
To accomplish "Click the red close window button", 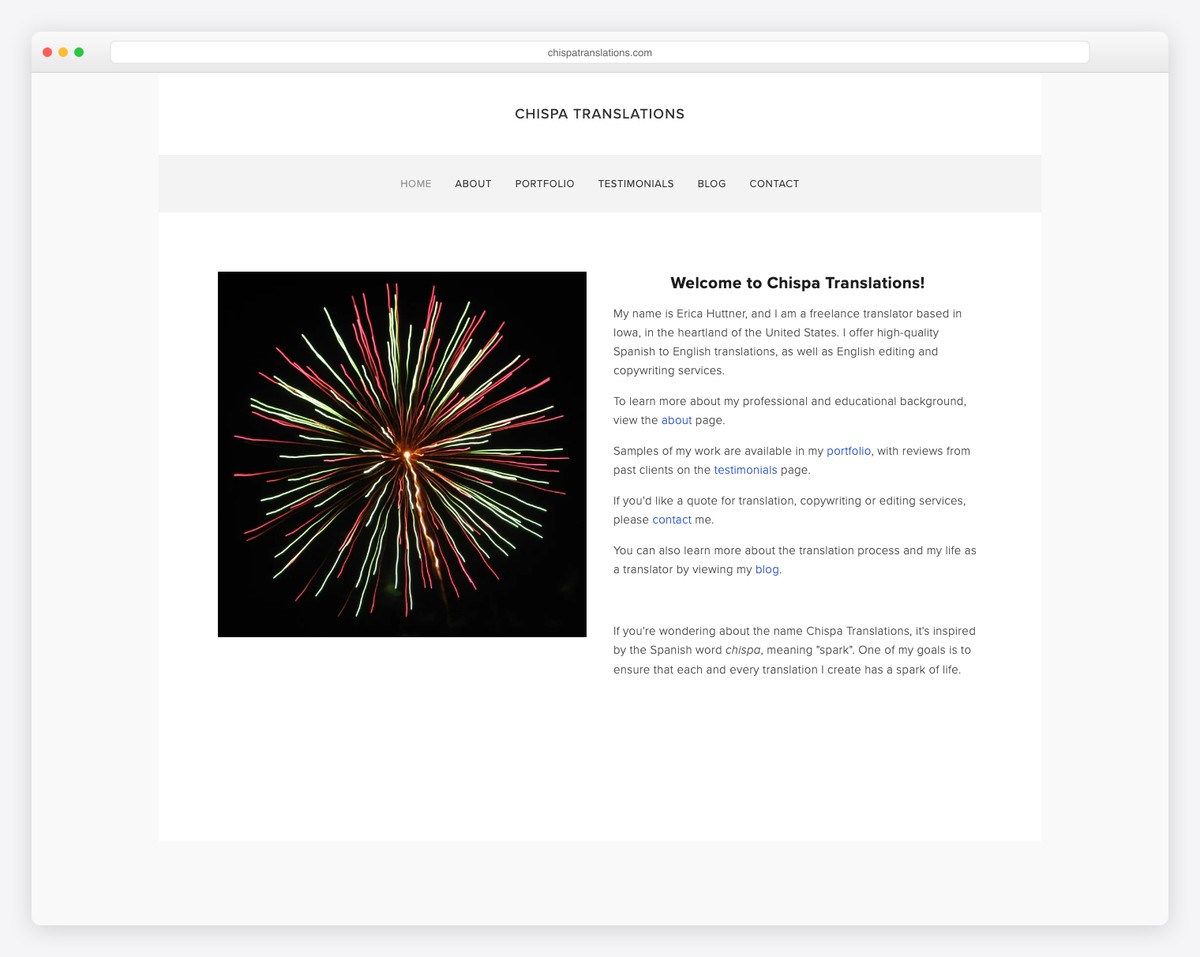I will [x=47, y=52].
